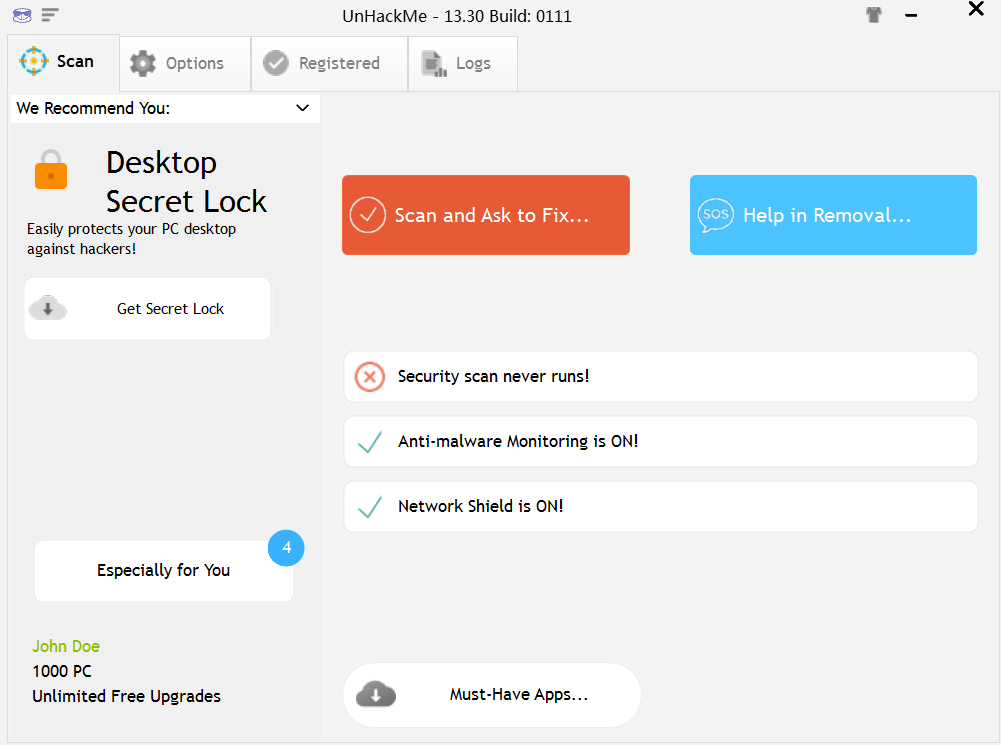Click the checkmark next to Anti-malware Monitoring
Image resolution: width=1001 pixels, height=745 pixels.
[370, 442]
